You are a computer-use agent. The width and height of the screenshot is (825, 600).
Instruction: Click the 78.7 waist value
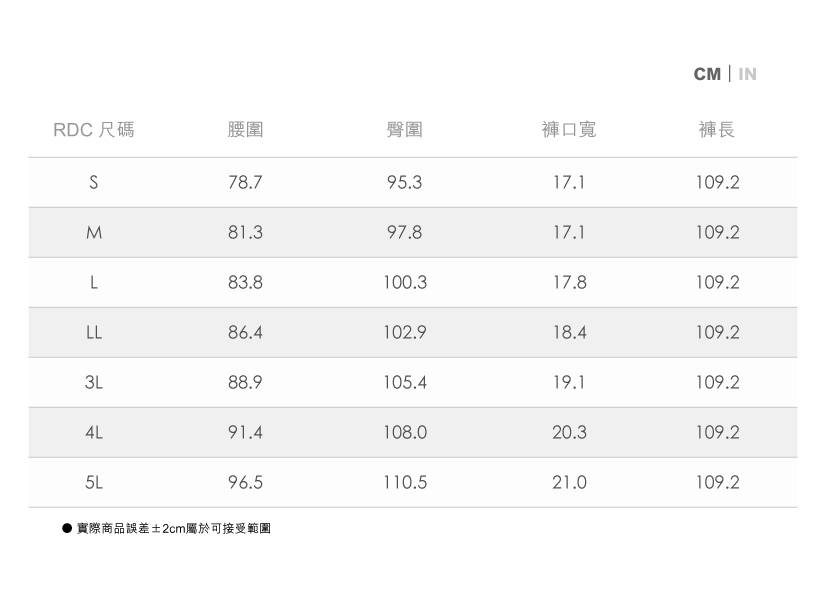click(245, 183)
